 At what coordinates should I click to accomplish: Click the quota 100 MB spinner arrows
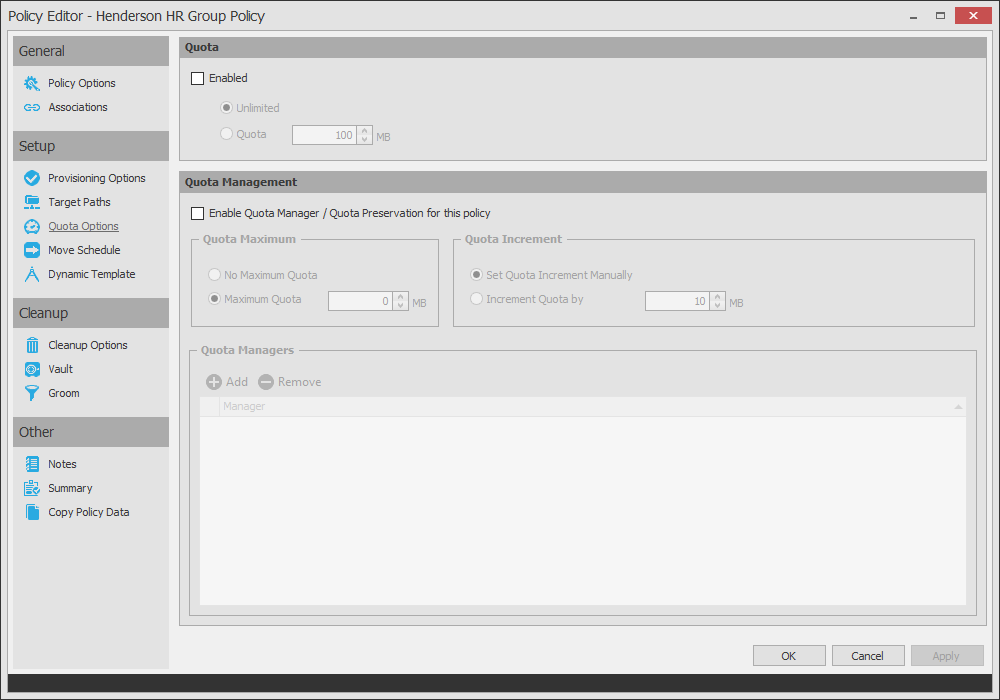click(365, 135)
